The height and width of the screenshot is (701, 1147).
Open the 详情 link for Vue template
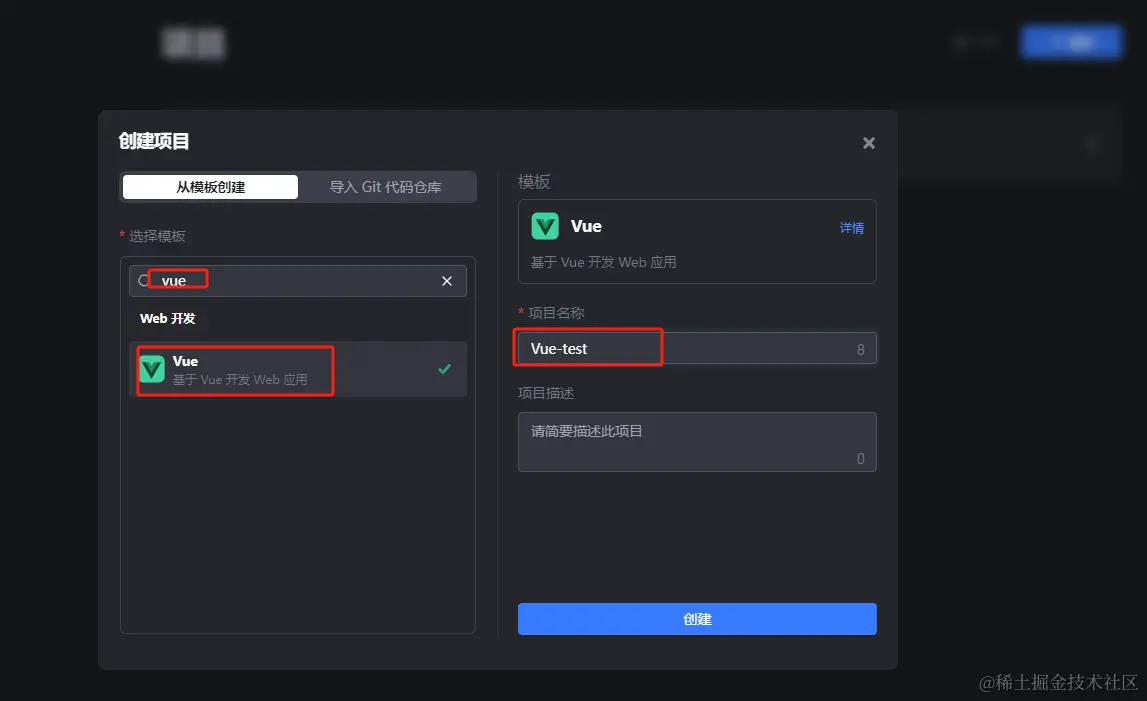(x=851, y=228)
